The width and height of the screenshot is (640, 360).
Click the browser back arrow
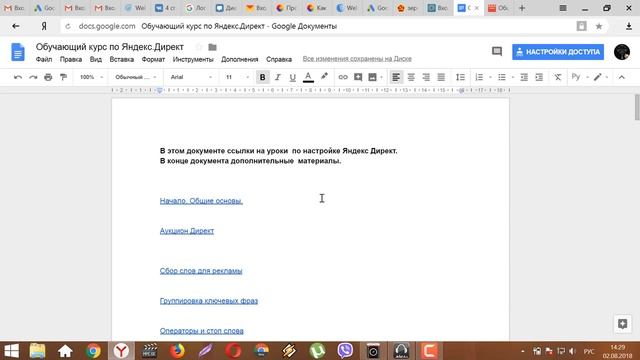pos(16,26)
